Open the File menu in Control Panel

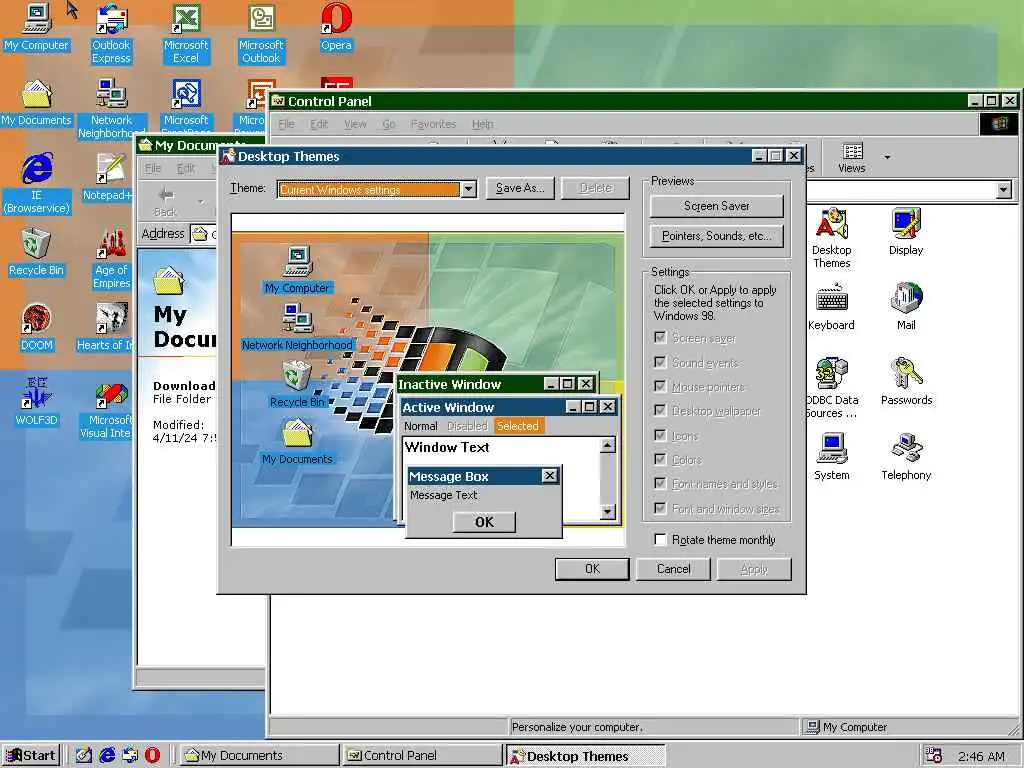pos(286,124)
